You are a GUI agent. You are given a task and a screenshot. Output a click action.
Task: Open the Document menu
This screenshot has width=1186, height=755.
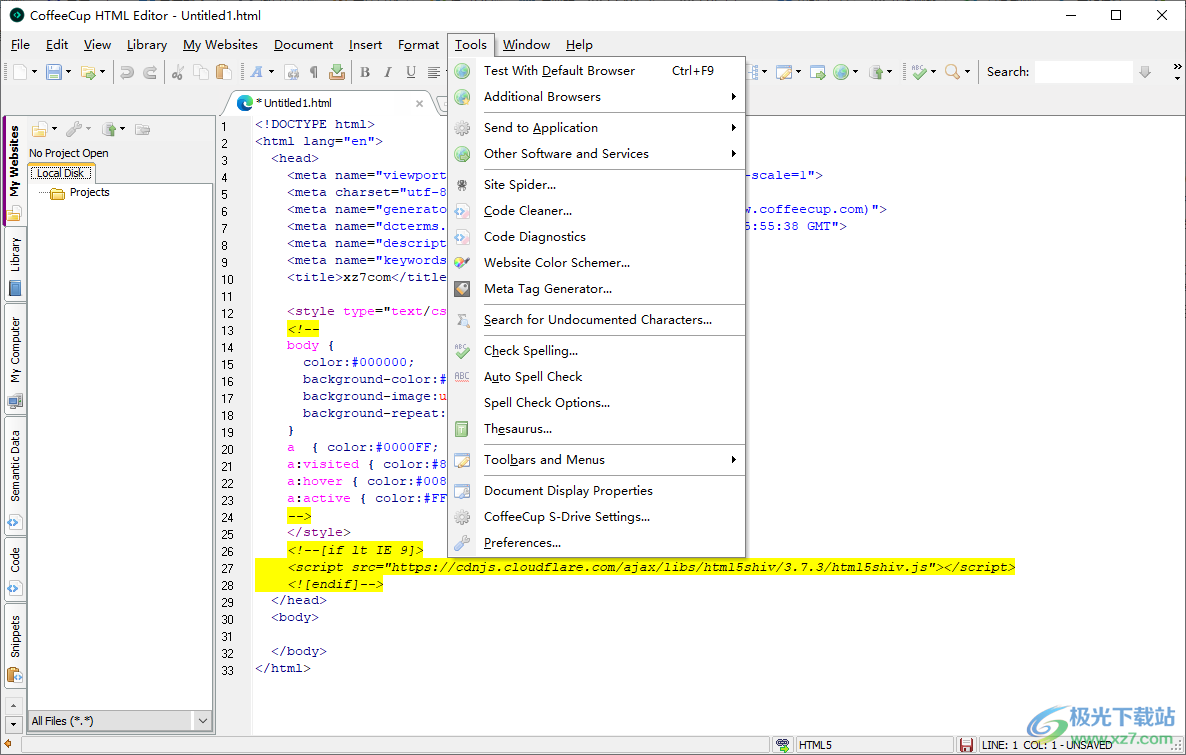(x=303, y=45)
